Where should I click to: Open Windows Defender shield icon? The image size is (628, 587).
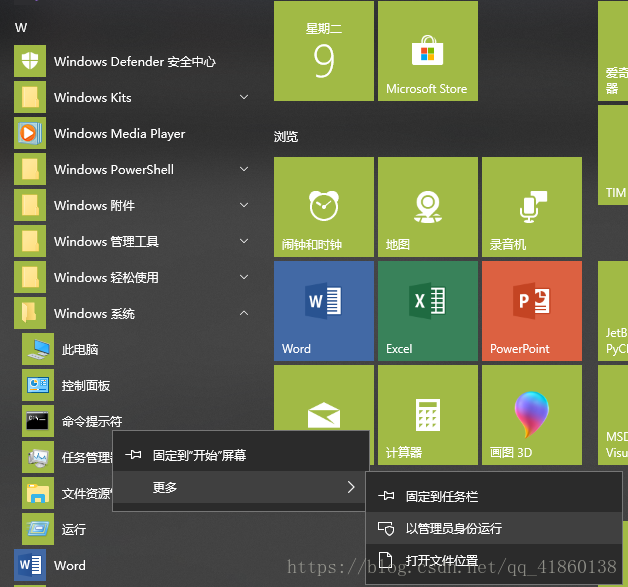30,61
